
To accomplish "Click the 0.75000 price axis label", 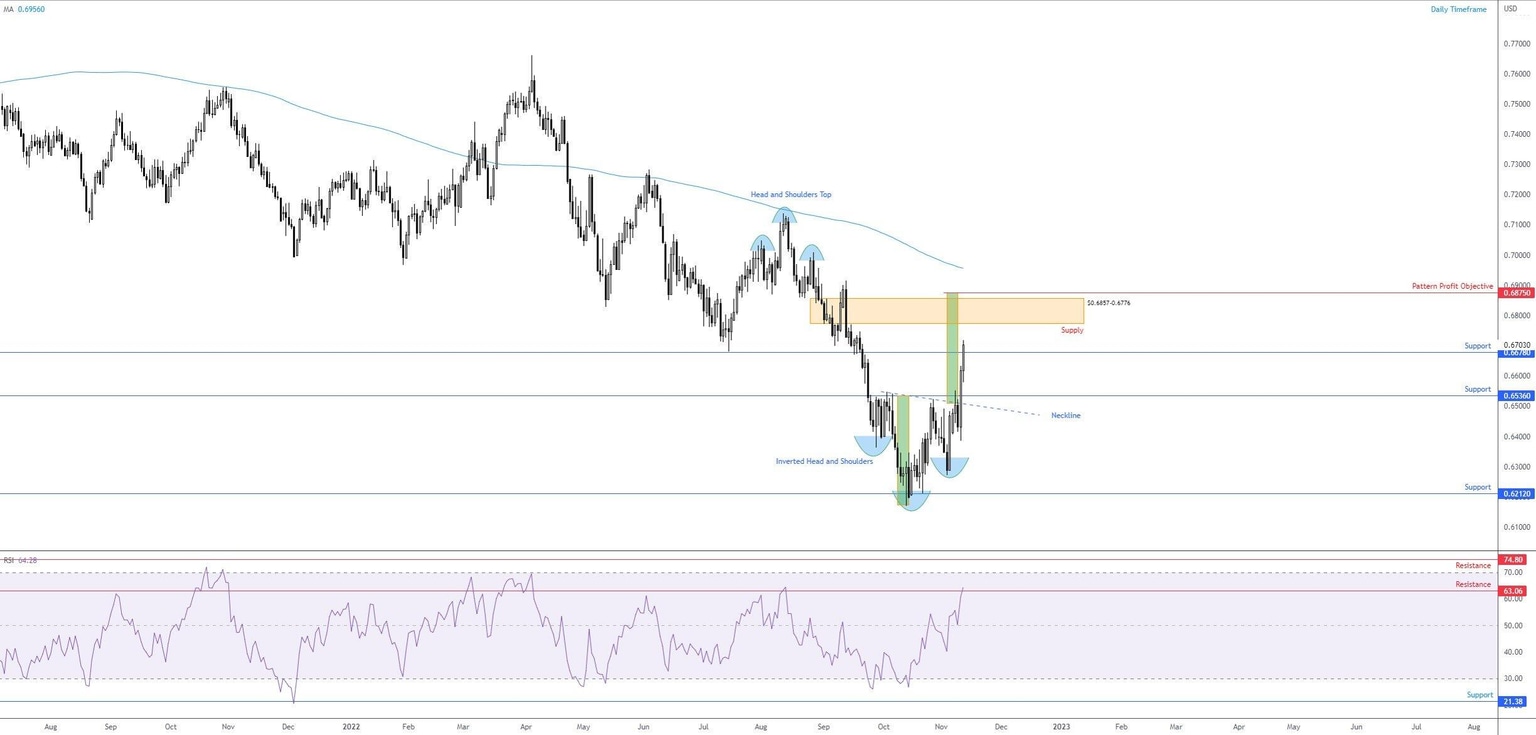I will (1518, 104).
